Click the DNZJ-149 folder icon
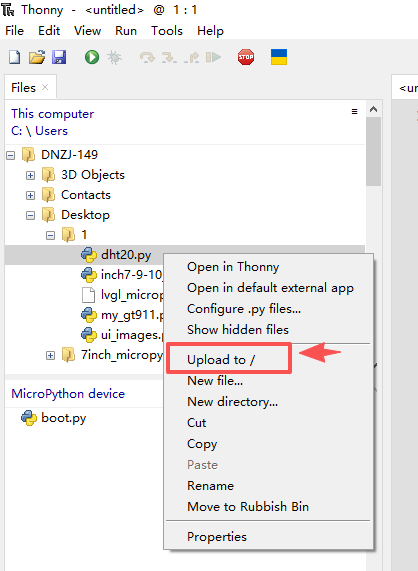This screenshot has height=571, width=418. (x=28, y=155)
